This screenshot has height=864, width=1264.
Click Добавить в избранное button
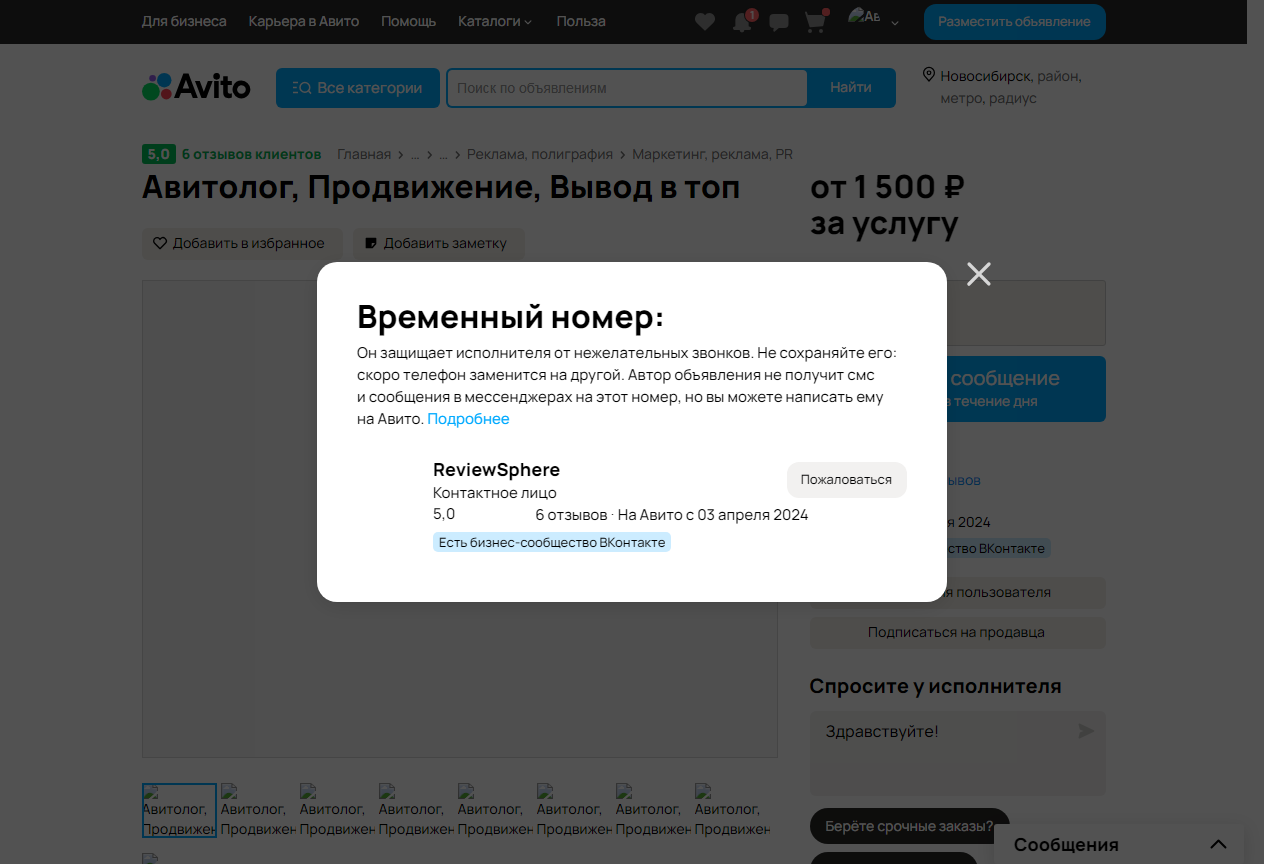[242, 243]
